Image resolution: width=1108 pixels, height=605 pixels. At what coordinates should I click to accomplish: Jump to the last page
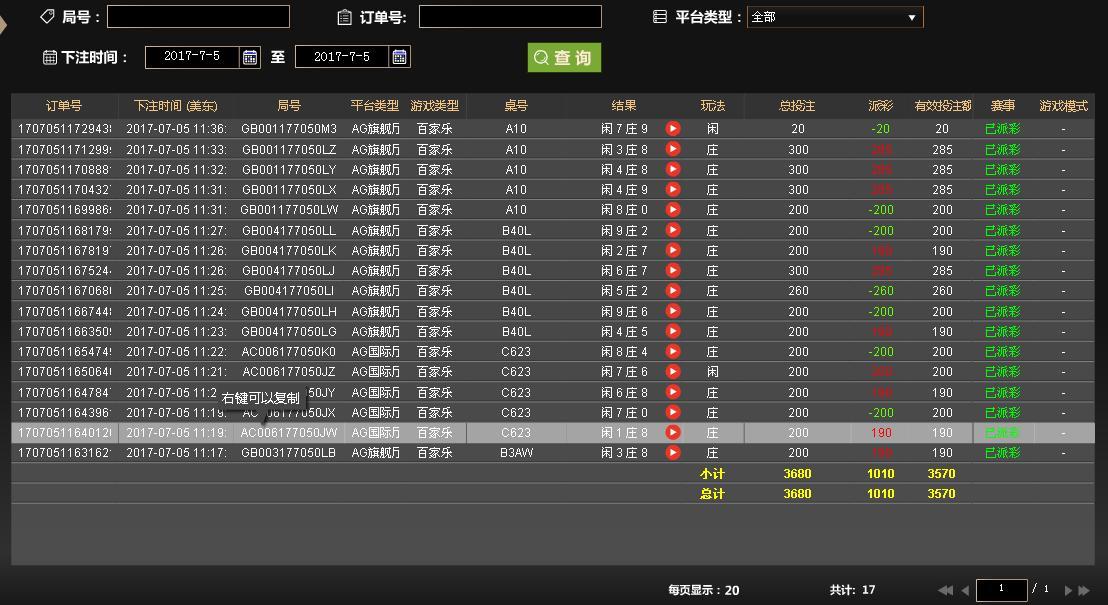click(1085, 590)
